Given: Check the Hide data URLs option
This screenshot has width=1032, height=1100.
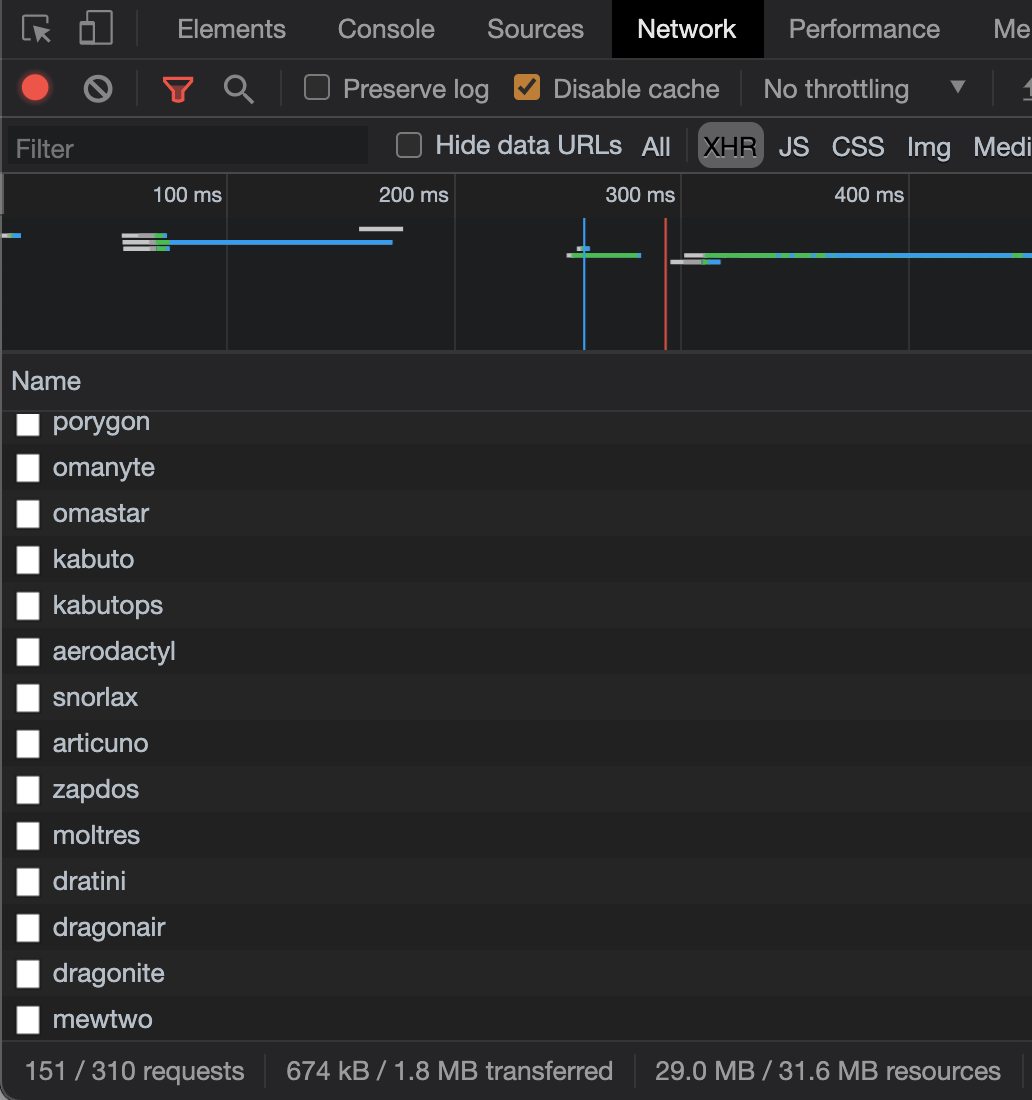Looking at the screenshot, I should [409, 146].
